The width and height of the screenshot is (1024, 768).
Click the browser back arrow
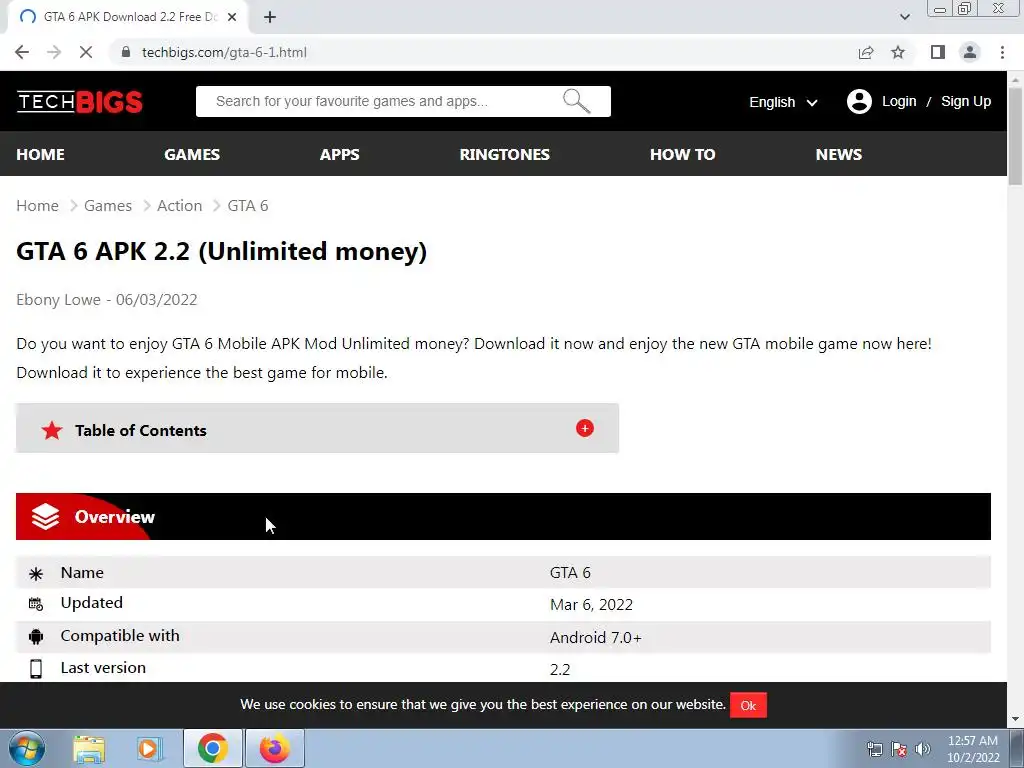(x=22, y=52)
